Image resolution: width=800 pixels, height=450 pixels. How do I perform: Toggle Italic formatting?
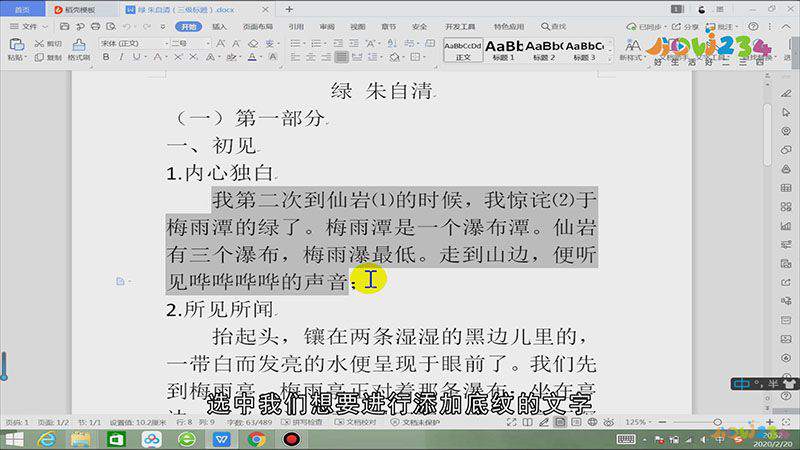point(121,57)
